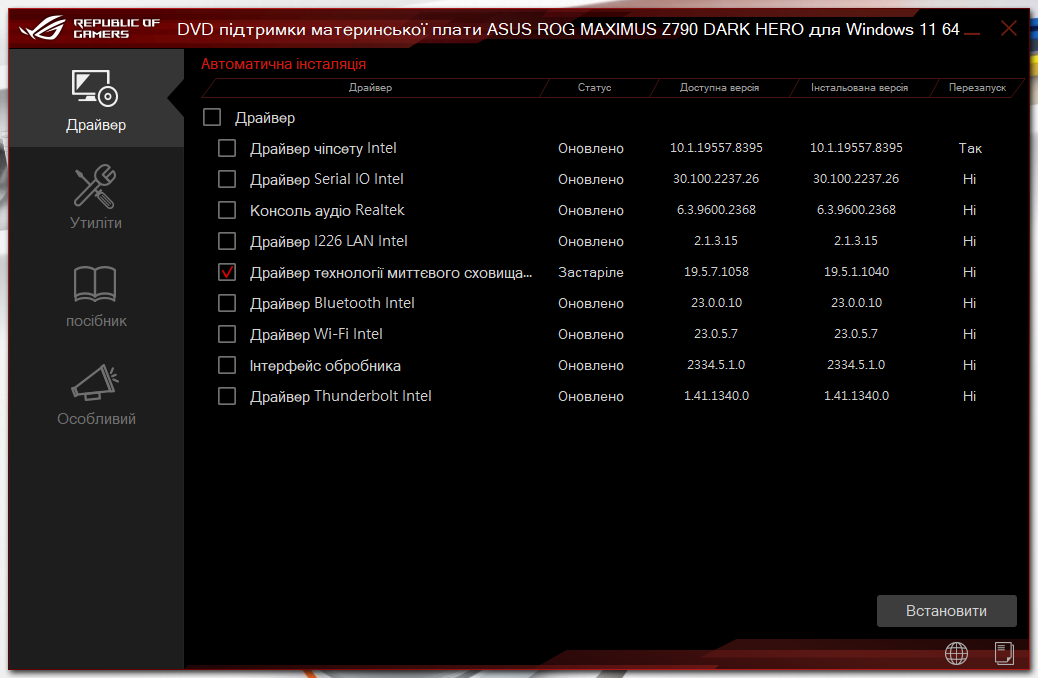Viewport: 1038px width, 678px height.
Task: Click the Статус column header
Action: (x=596, y=88)
